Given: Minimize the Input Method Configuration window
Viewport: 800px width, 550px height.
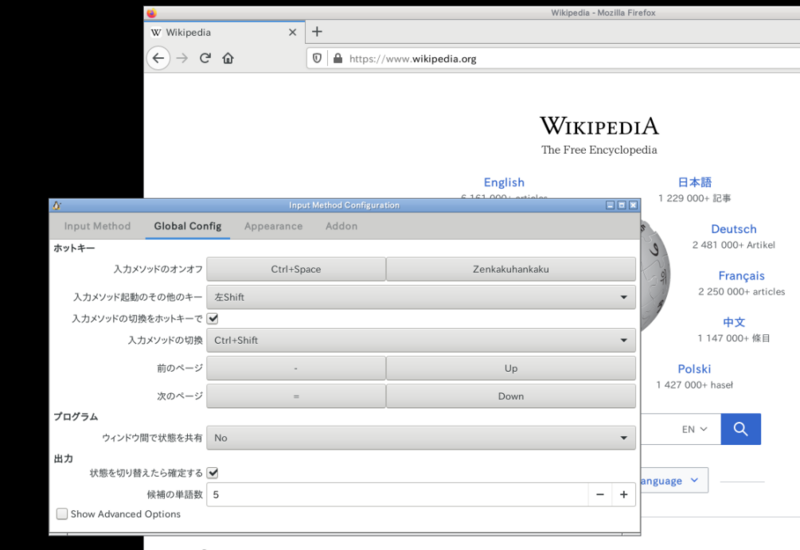Looking at the screenshot, I should [610, 205].
